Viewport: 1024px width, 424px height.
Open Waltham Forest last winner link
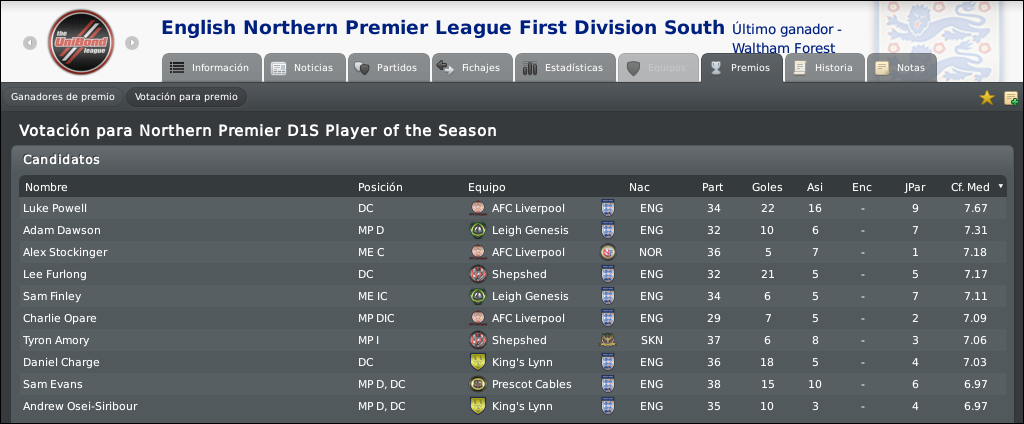[783, 48]
